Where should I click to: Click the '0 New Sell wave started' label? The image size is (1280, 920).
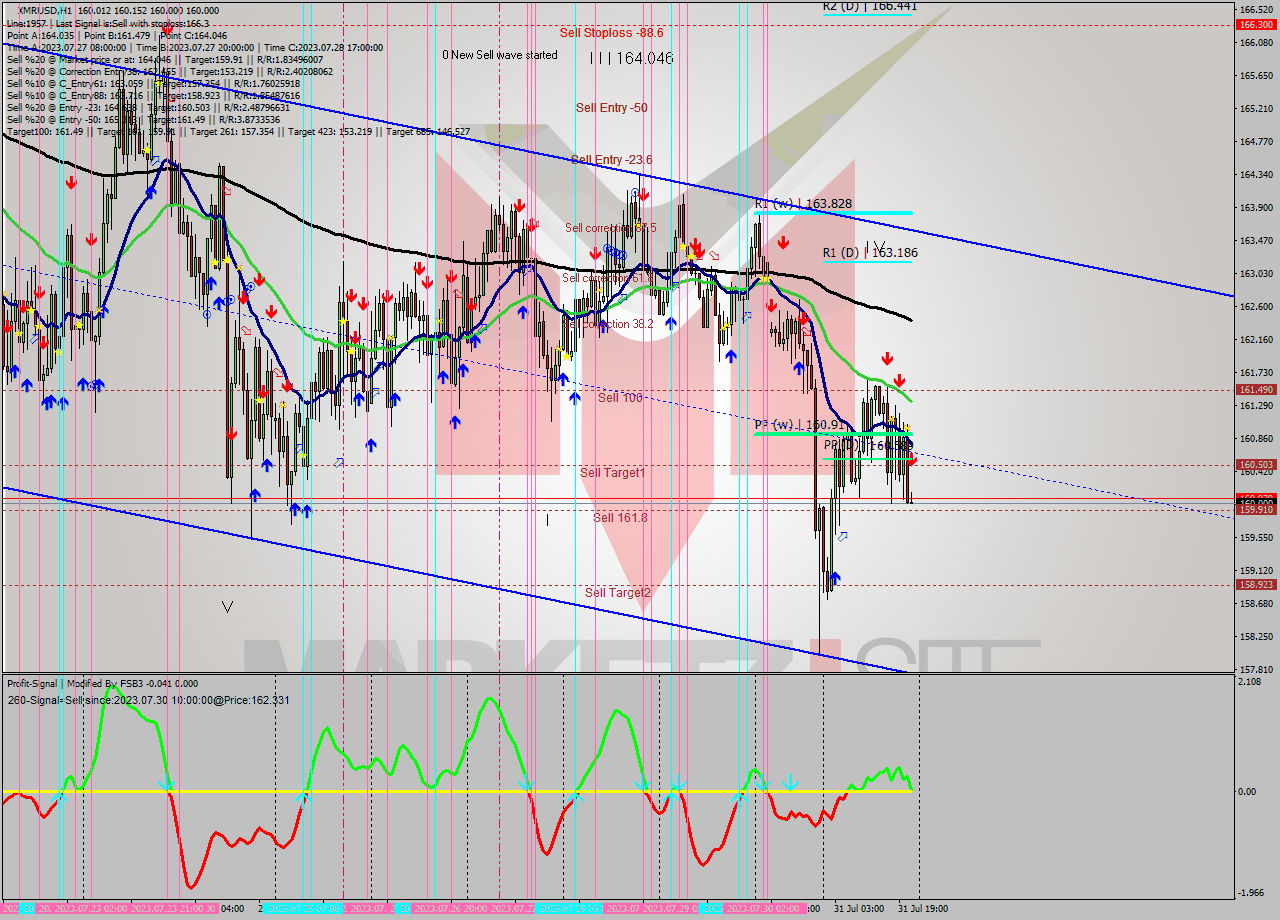point(500,55)
